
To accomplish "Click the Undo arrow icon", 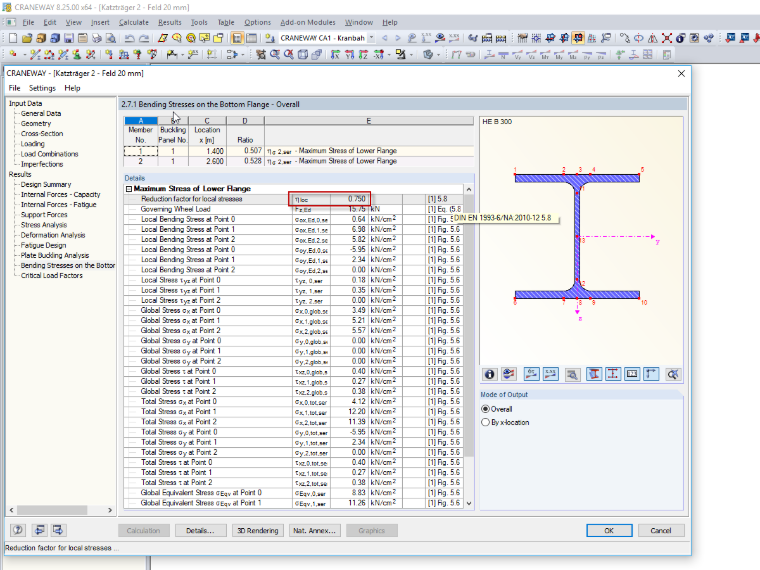I will point(129,38).
